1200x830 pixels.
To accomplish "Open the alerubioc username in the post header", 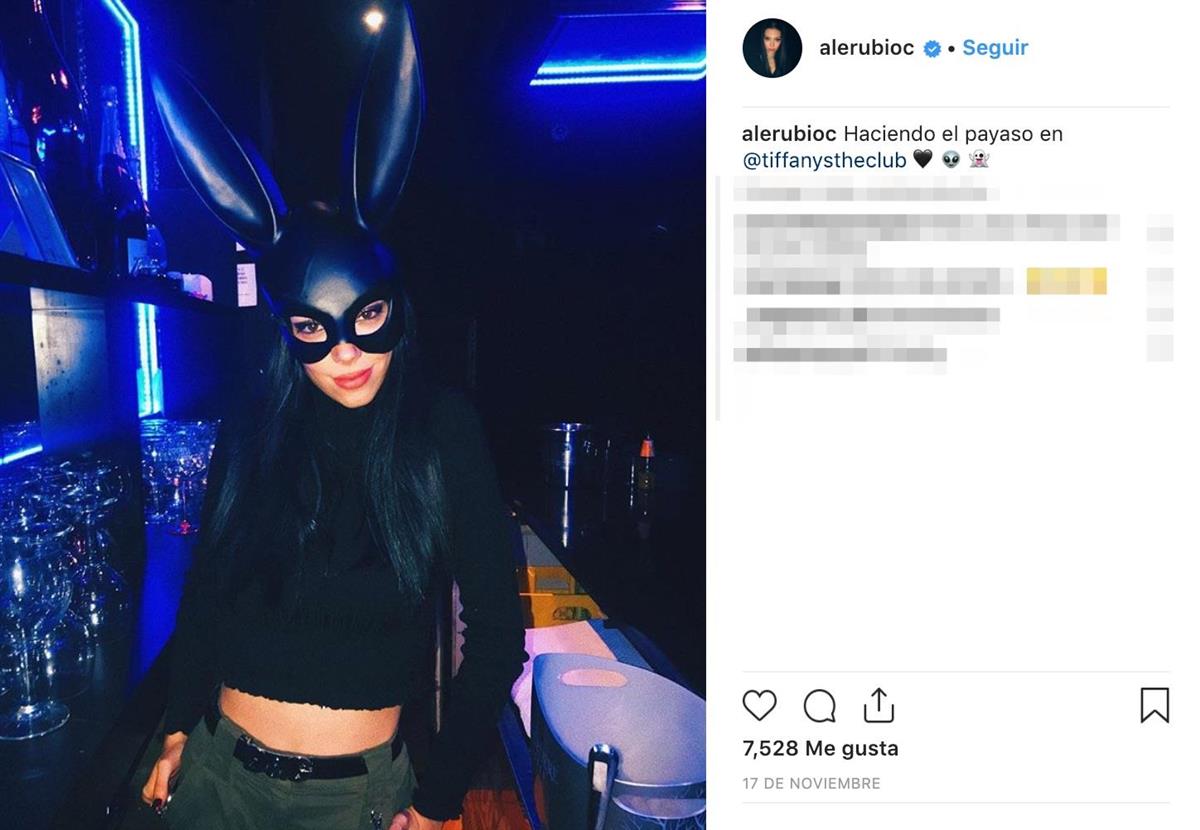I will tap(866, 48).
